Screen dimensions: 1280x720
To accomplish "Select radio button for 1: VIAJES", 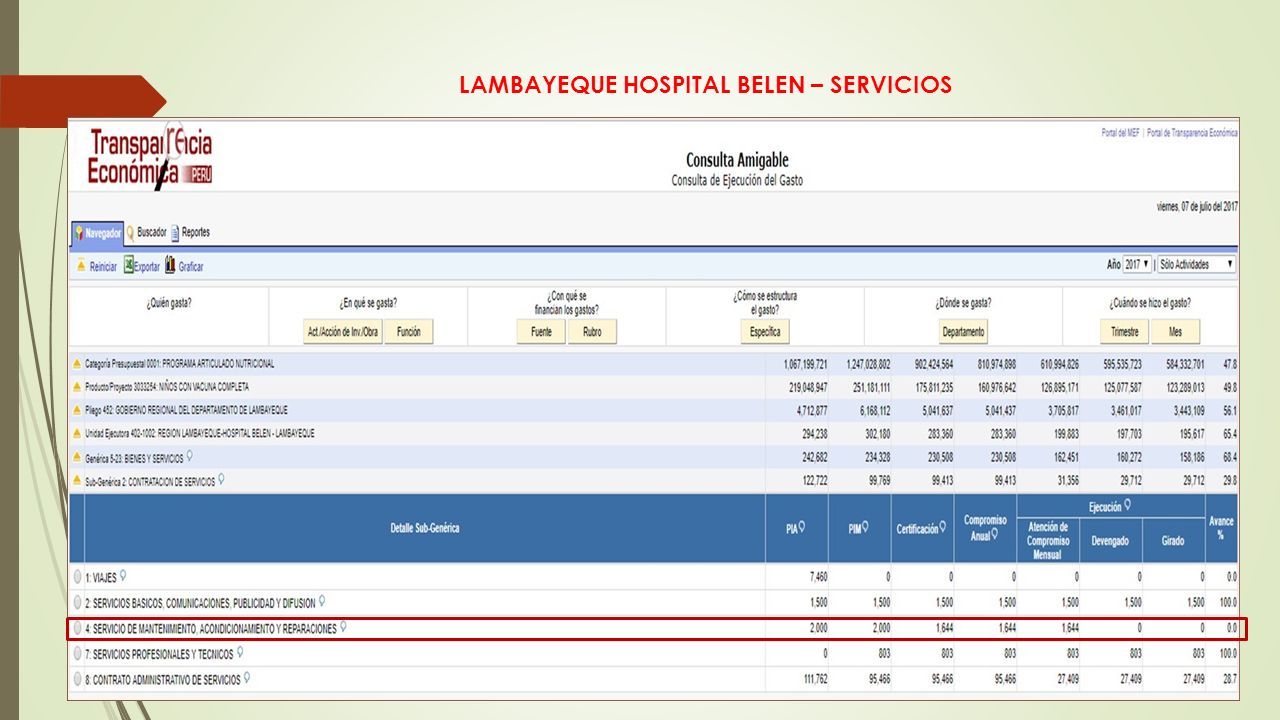I will coord(78,577).
